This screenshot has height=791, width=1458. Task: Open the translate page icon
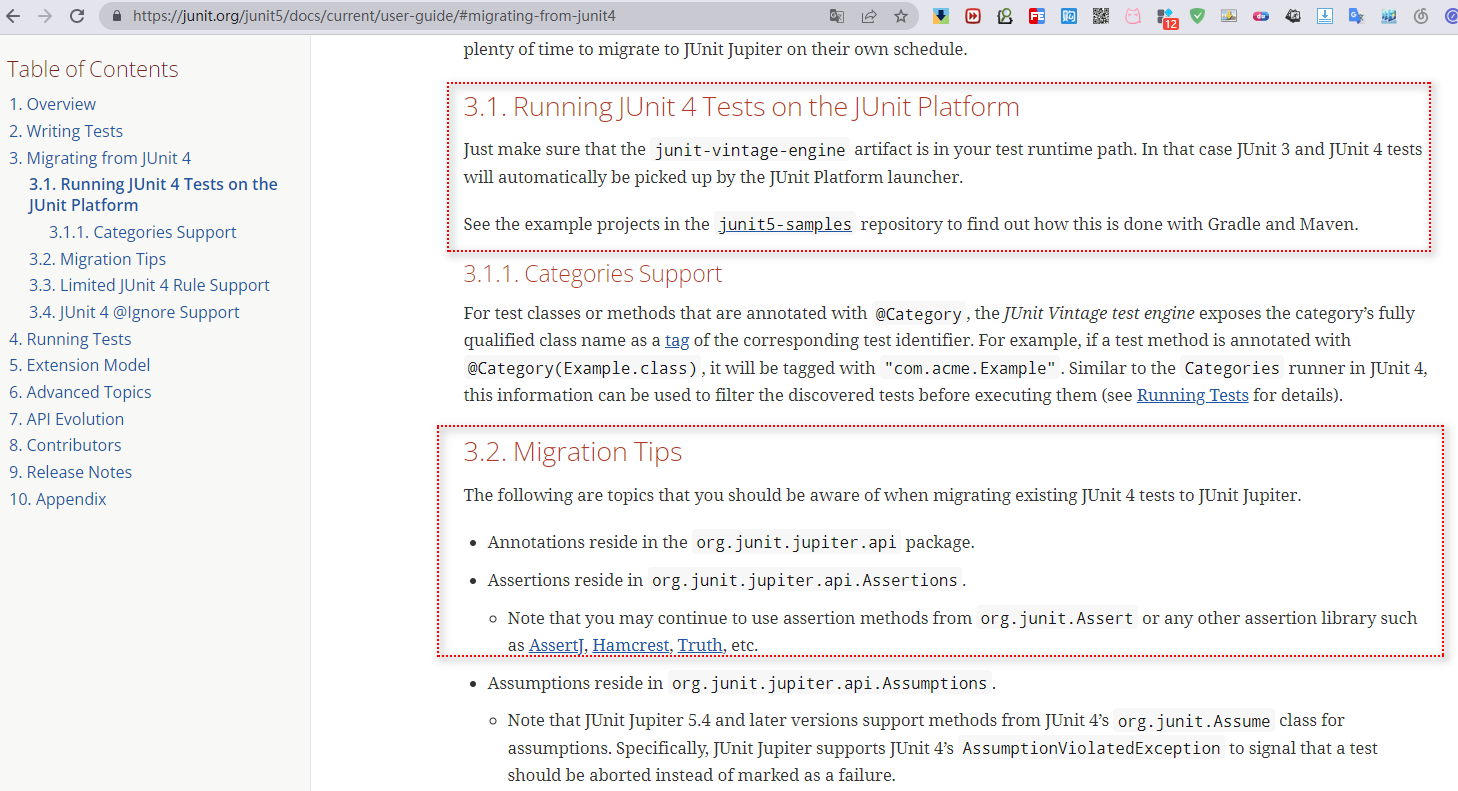coord(837,16)
